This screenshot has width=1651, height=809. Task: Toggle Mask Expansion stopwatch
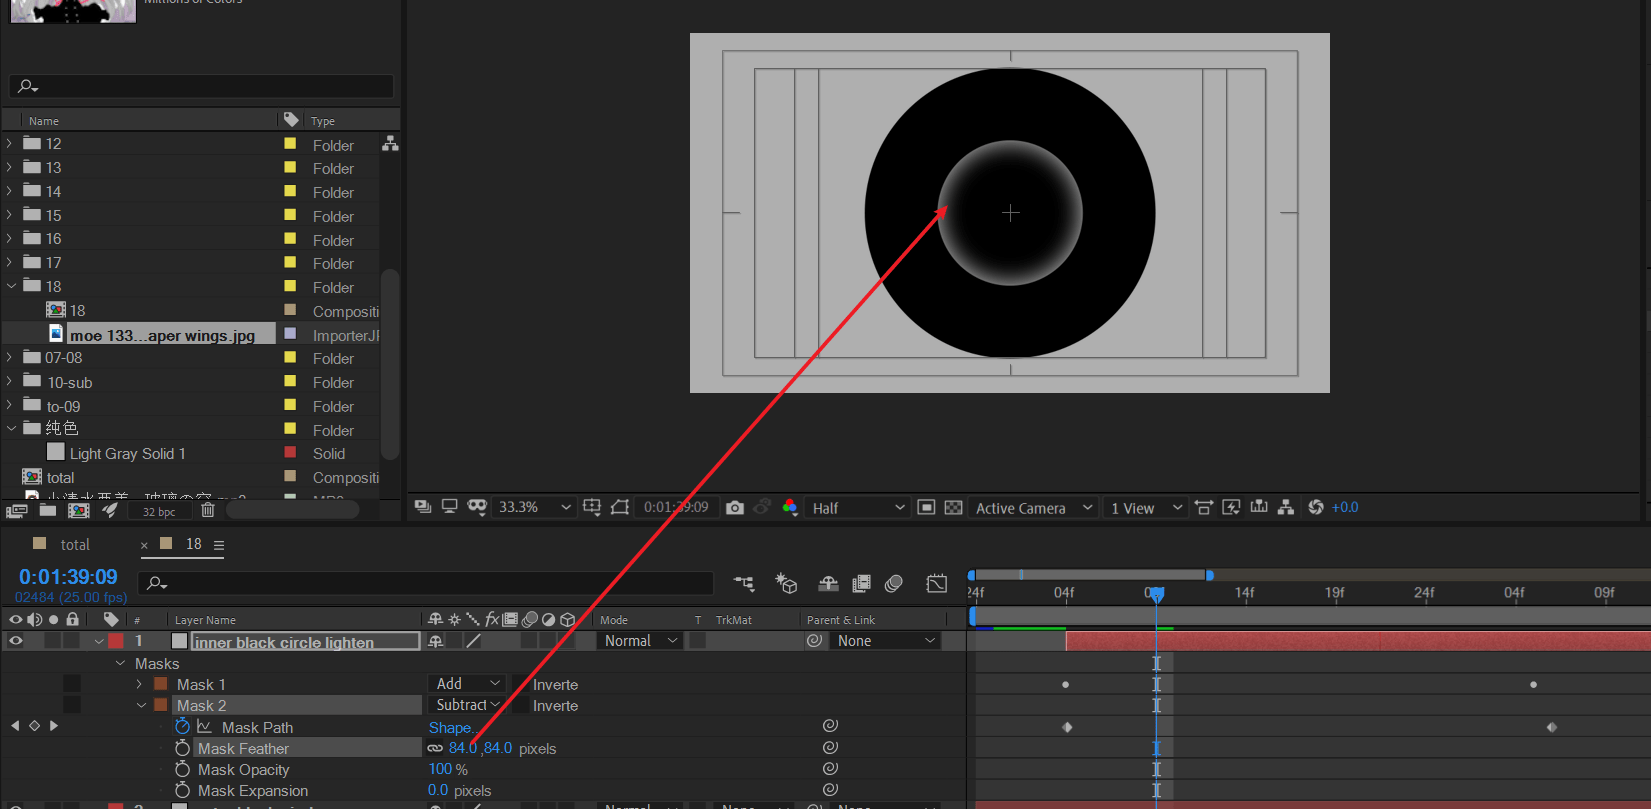click(x=182, y=790)
